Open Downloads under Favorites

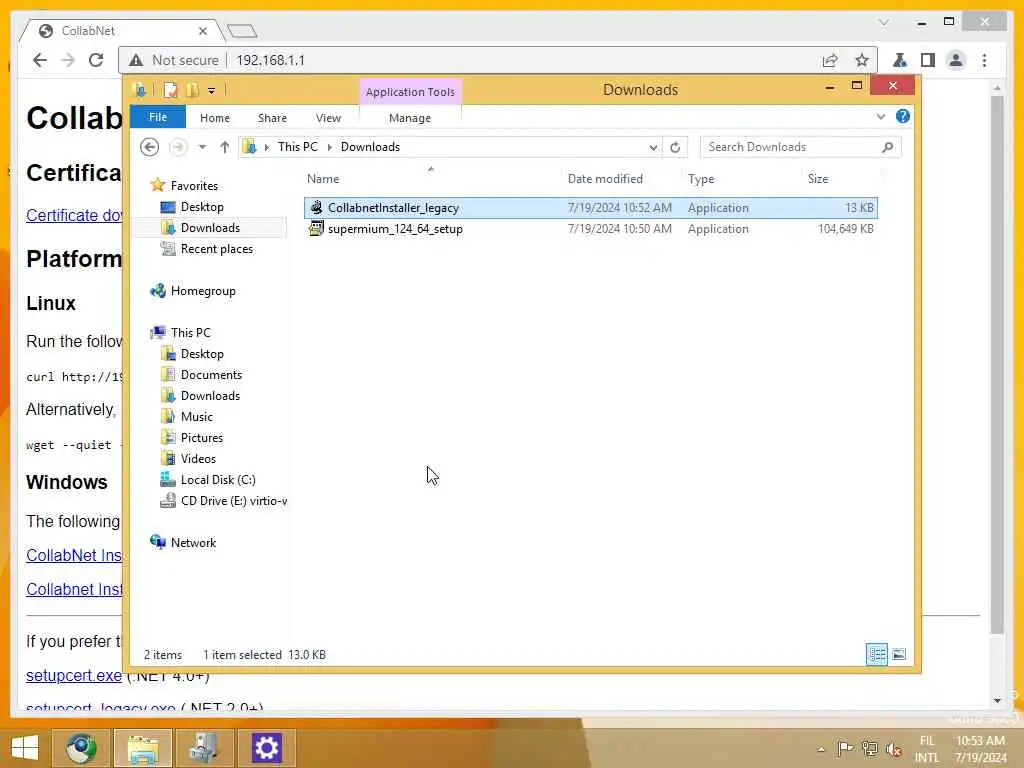tap(210, 228)
